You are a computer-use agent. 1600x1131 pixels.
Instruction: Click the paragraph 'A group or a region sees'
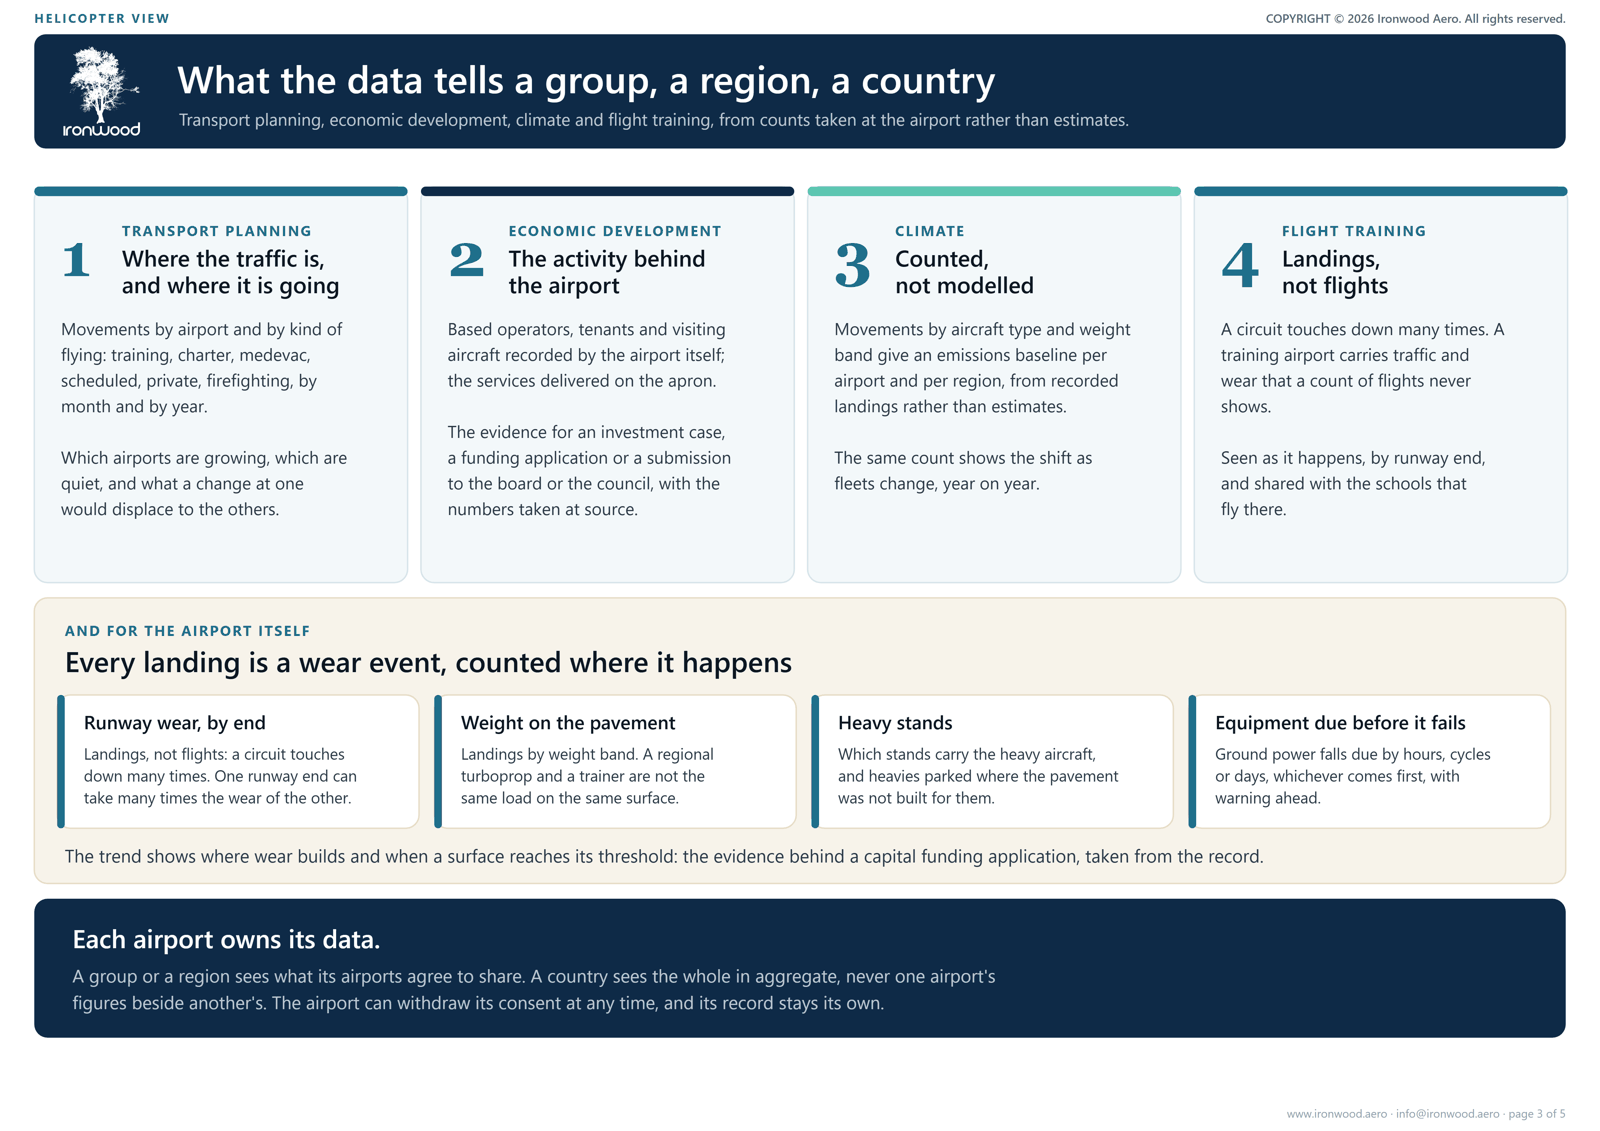click(534, 989)
